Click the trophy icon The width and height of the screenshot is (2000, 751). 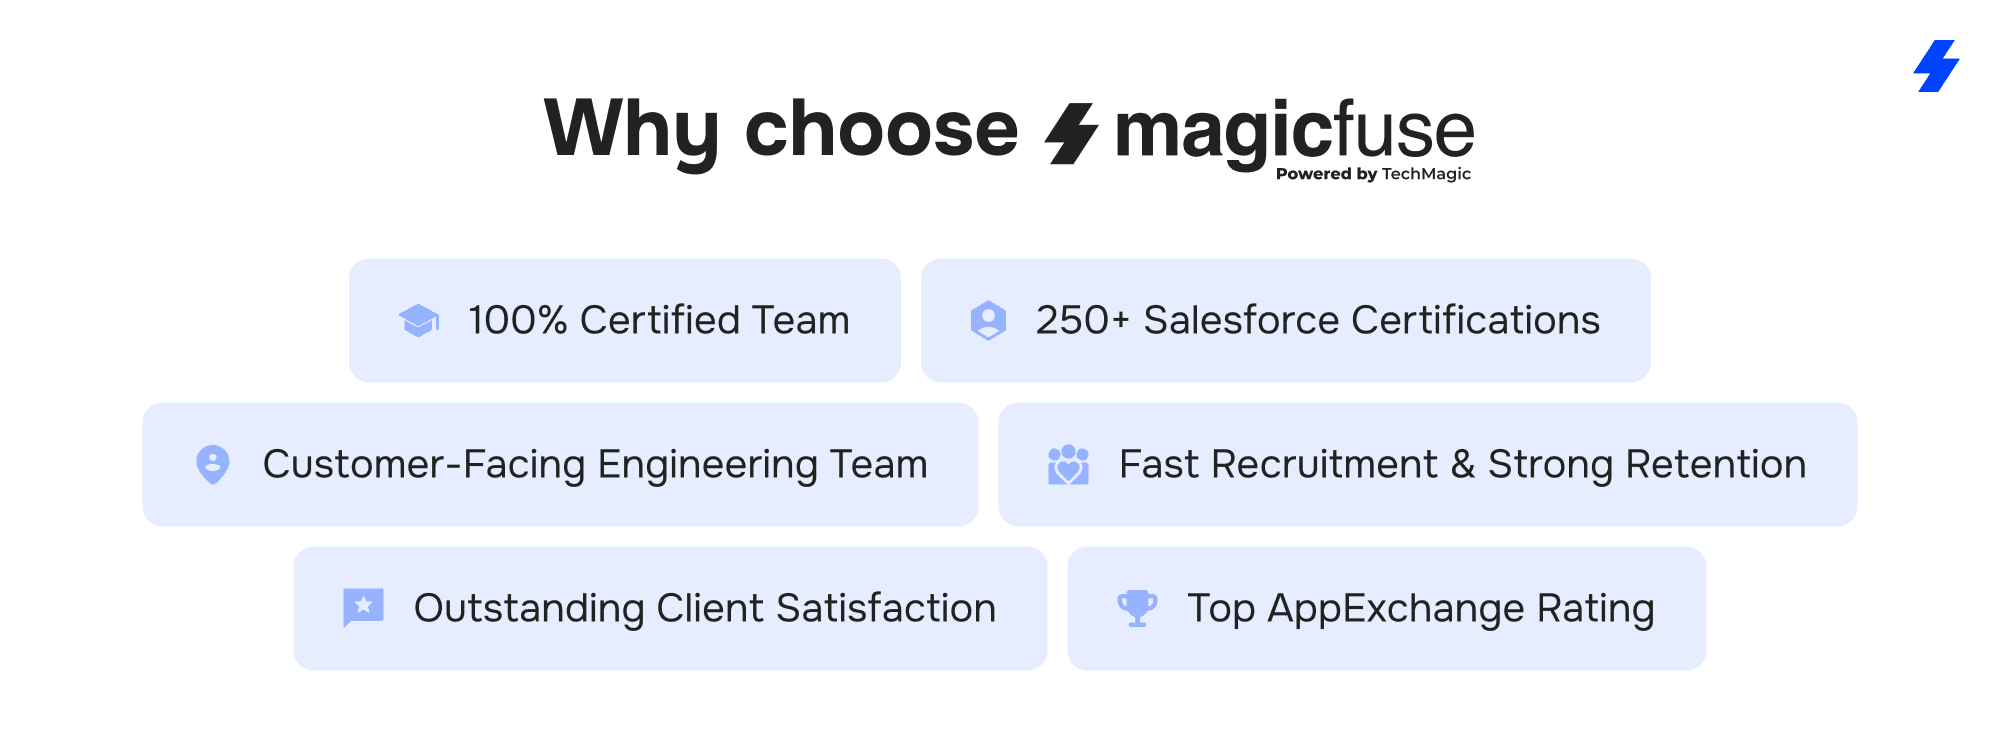pos(1137,608)
